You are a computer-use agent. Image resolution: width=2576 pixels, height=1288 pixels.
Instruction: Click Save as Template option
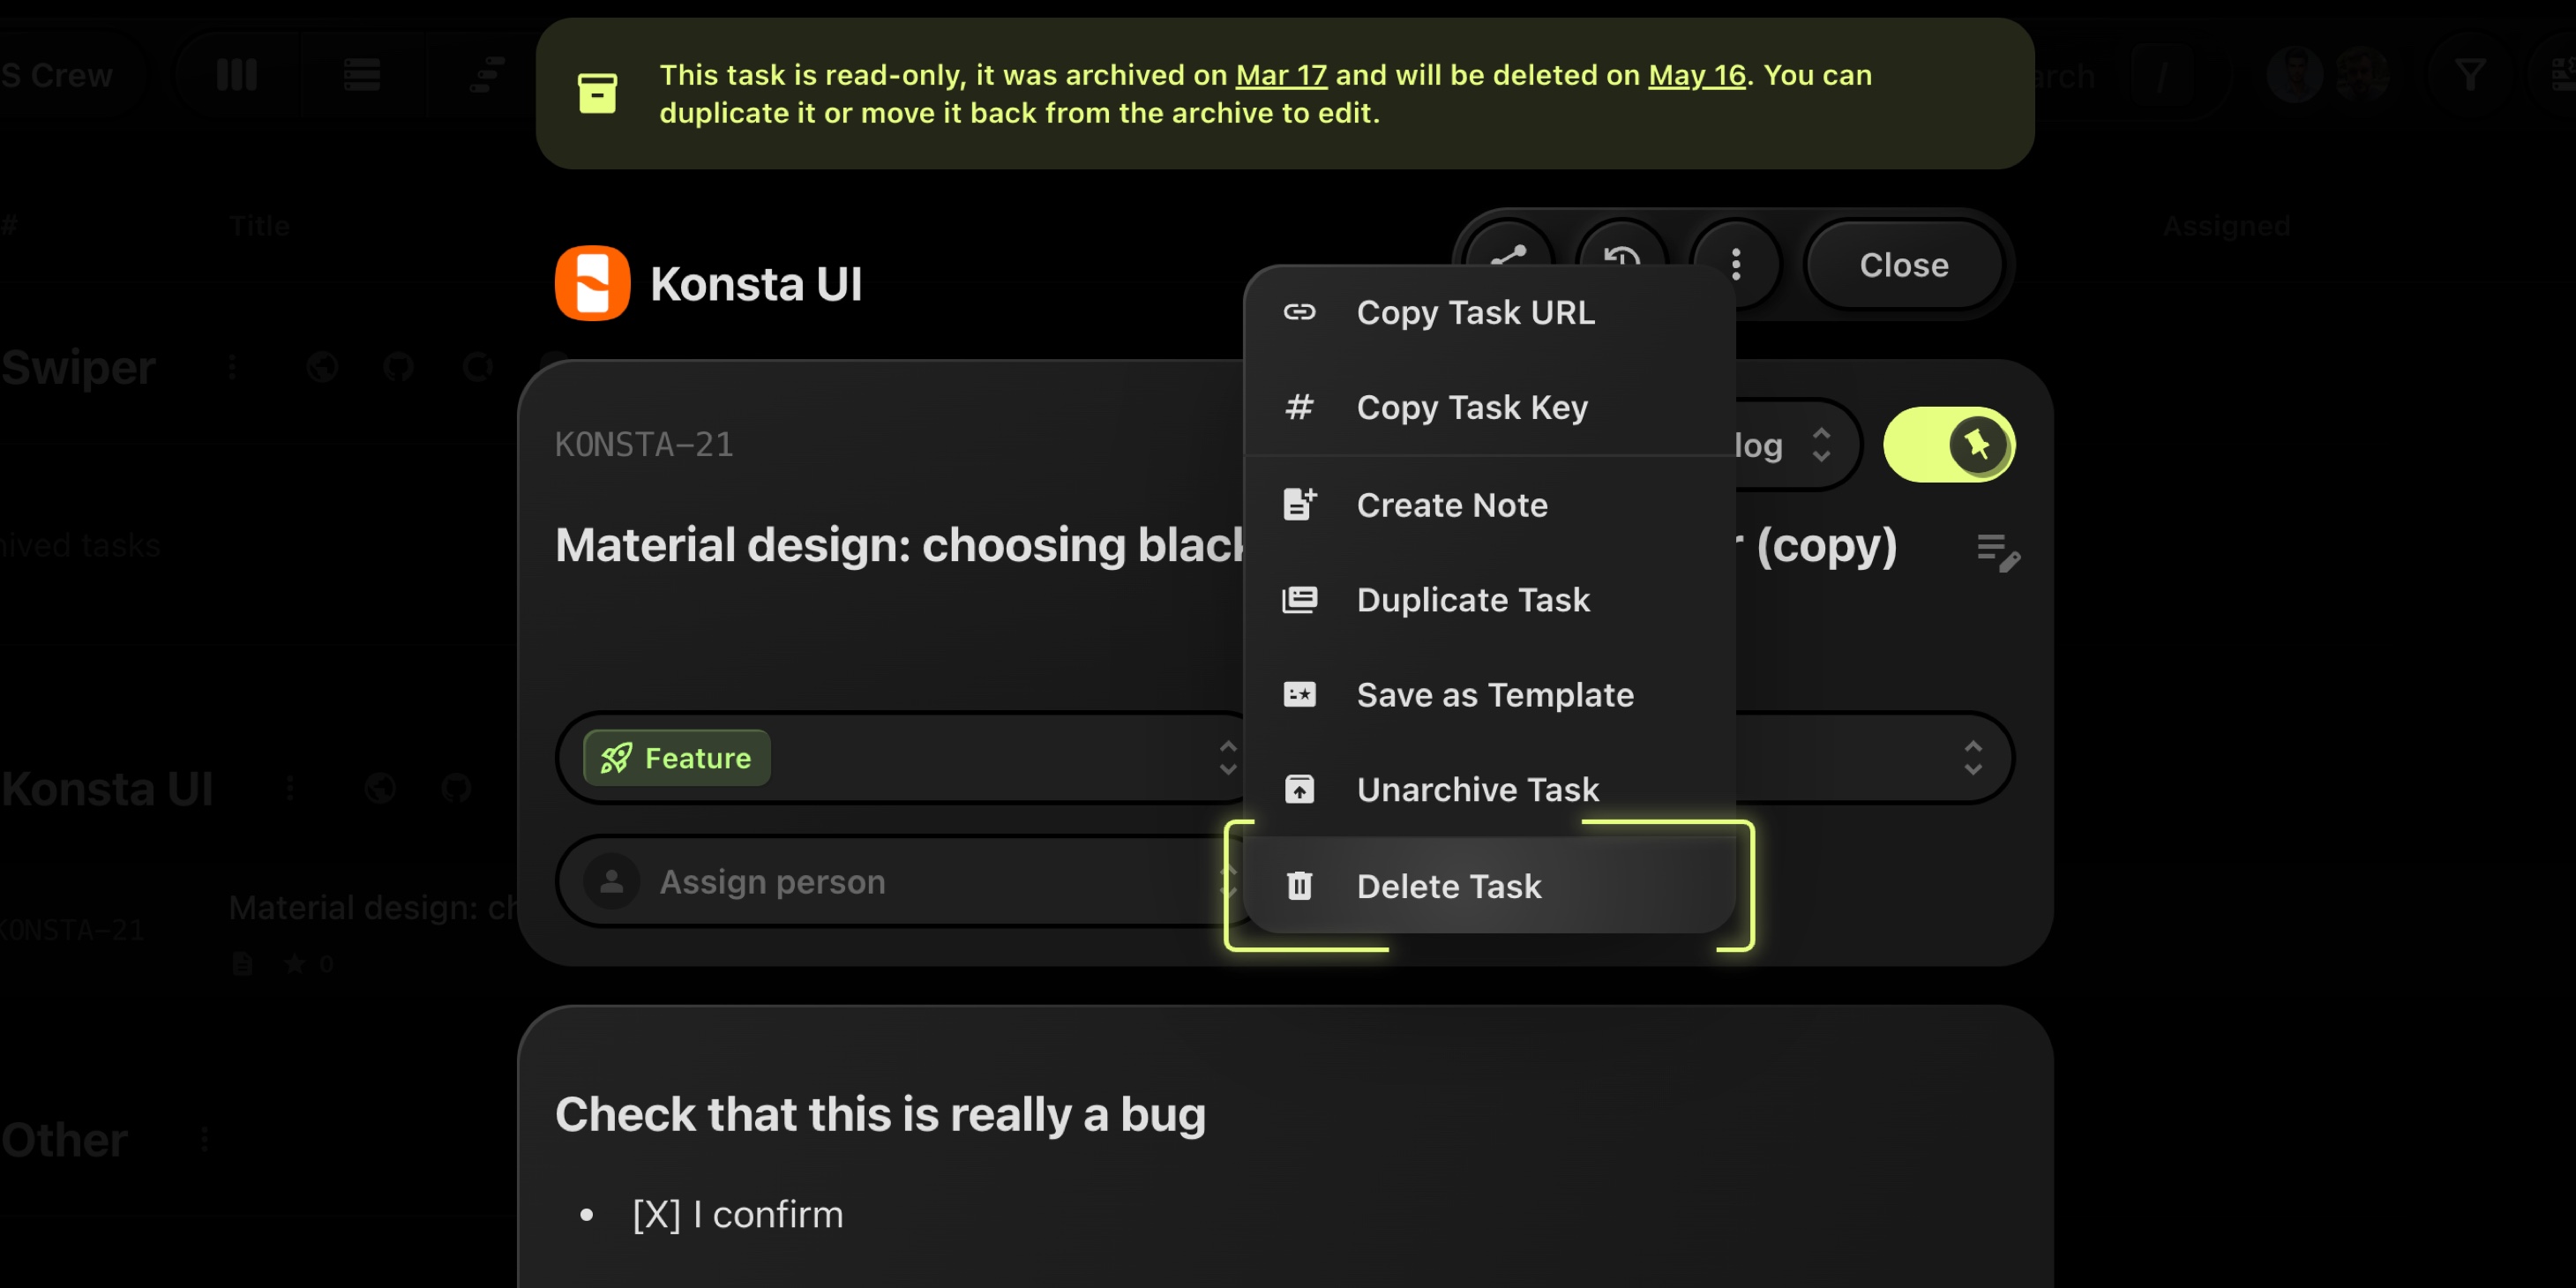[x=1494, y=694]
